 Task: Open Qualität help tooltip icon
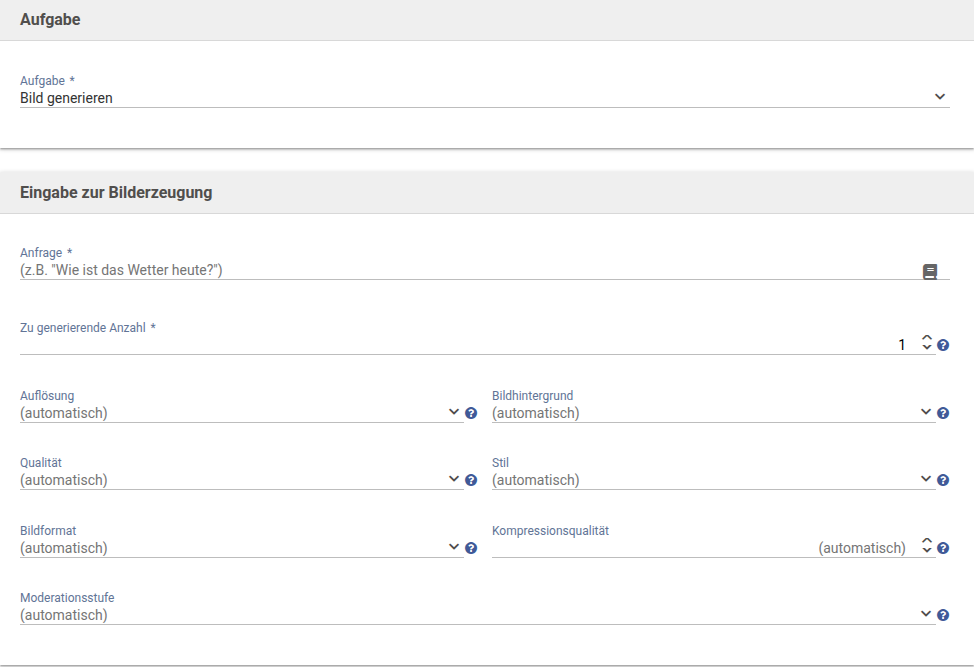pyautogui.click(x=471, y=480)
